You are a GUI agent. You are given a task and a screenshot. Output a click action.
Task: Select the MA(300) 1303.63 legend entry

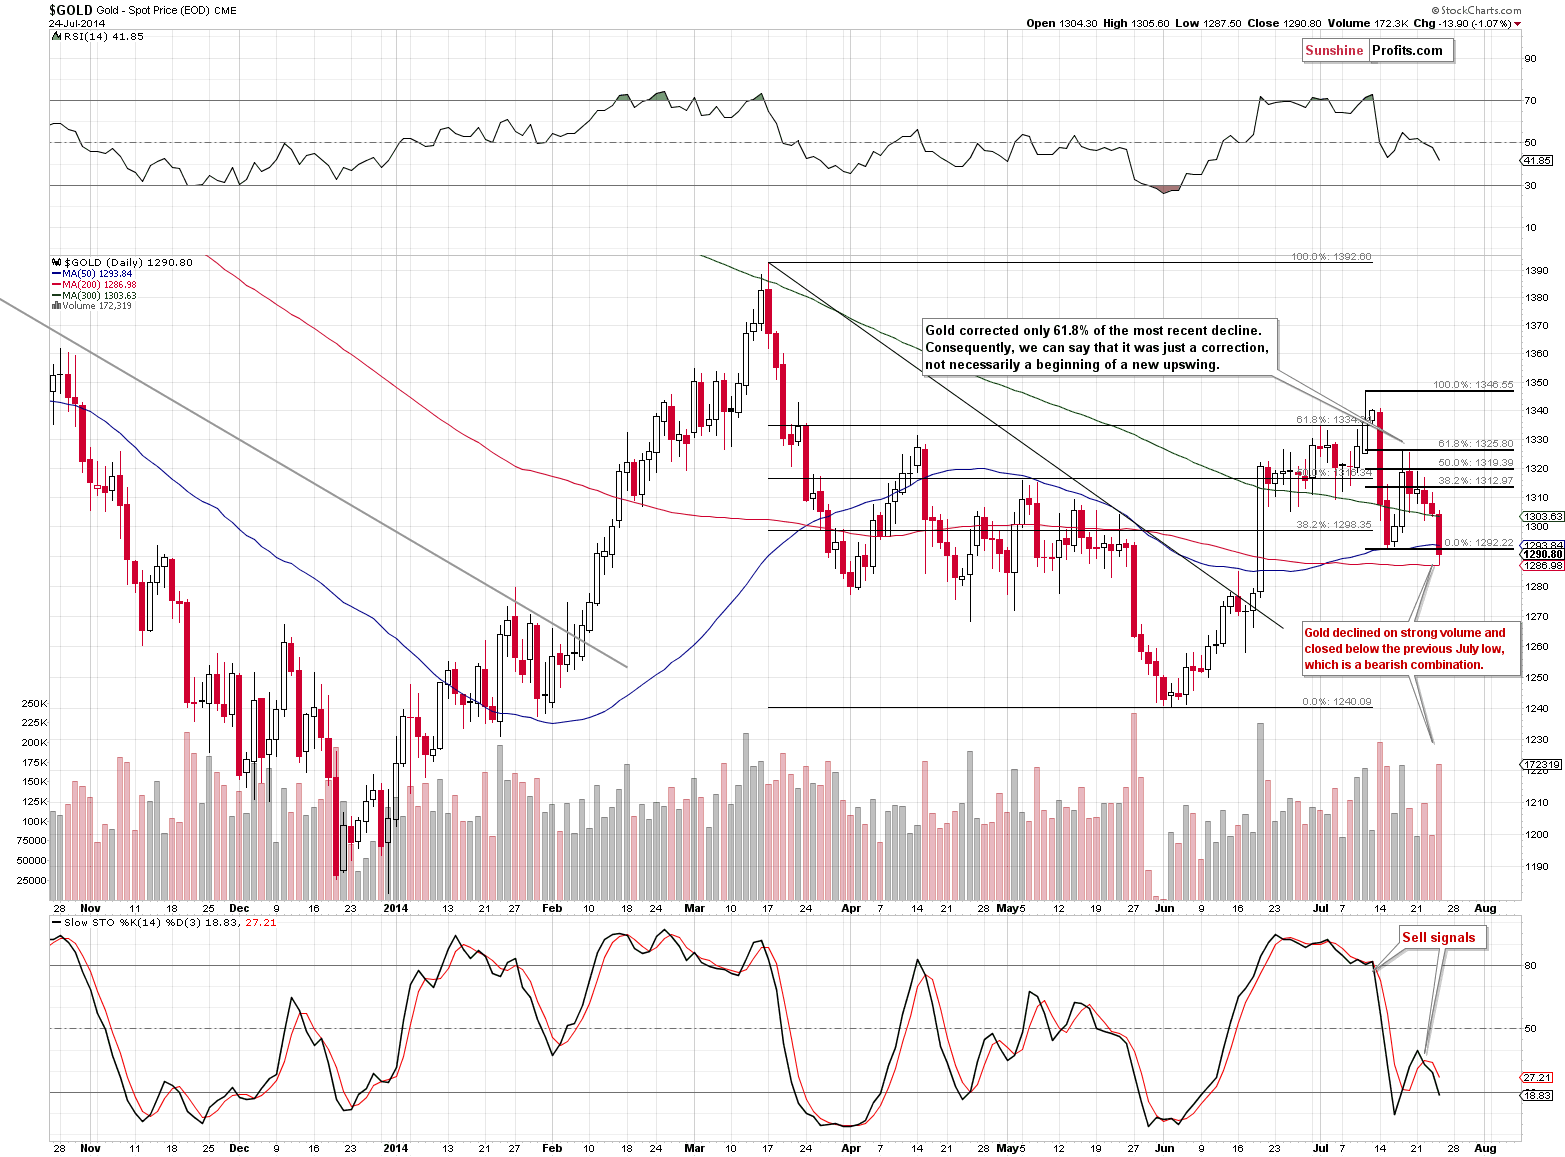coord(93,296)
